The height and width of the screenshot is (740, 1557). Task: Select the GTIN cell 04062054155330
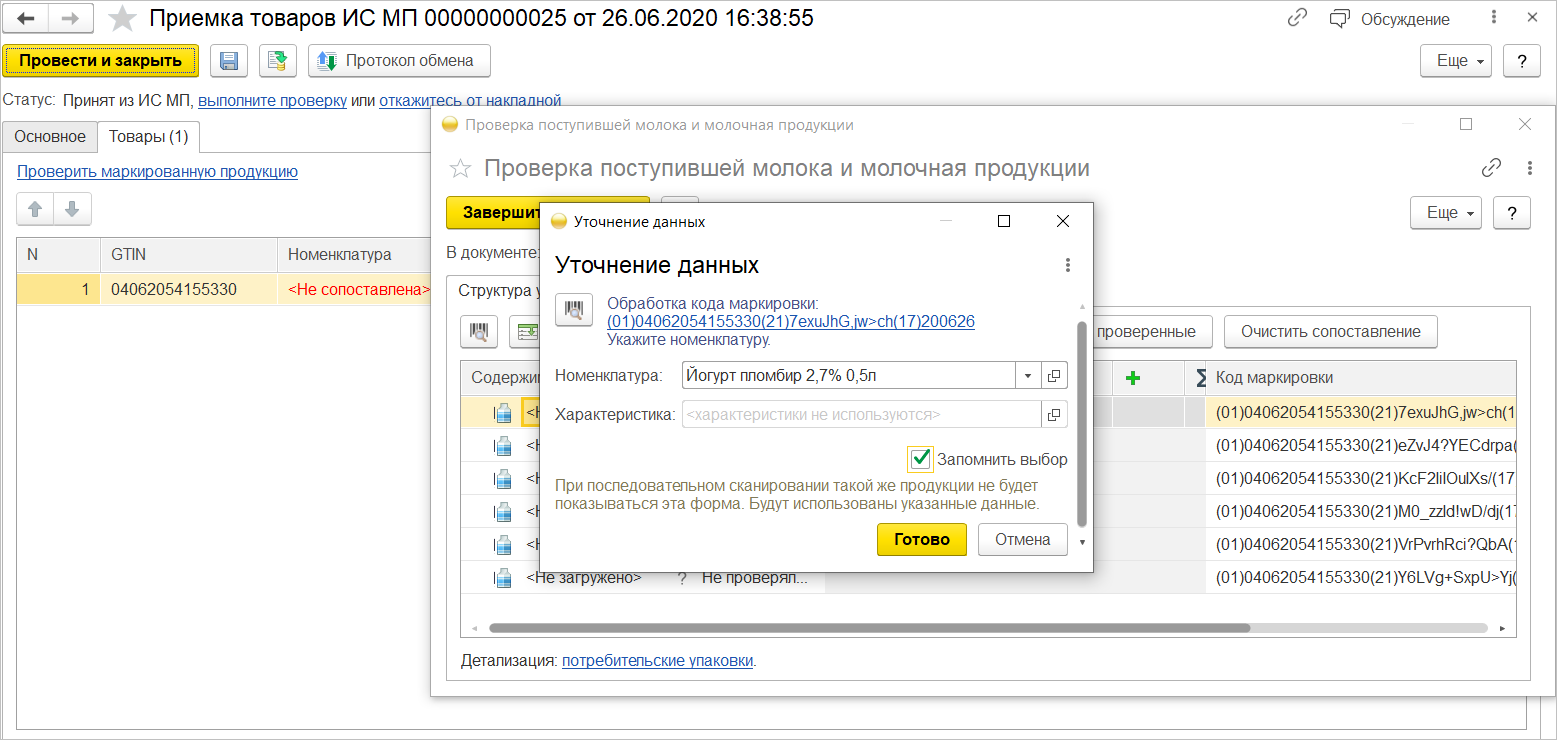[188, 289]
